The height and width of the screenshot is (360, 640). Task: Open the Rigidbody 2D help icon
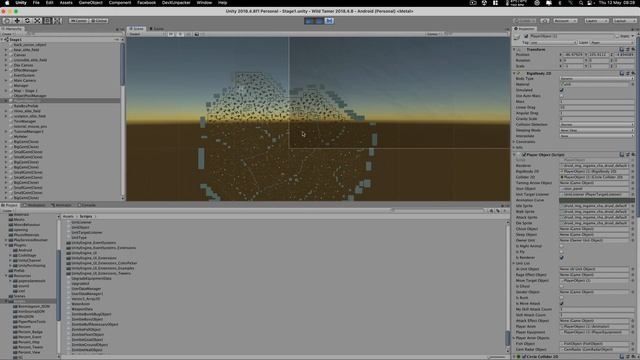click(x=622, y=73)
